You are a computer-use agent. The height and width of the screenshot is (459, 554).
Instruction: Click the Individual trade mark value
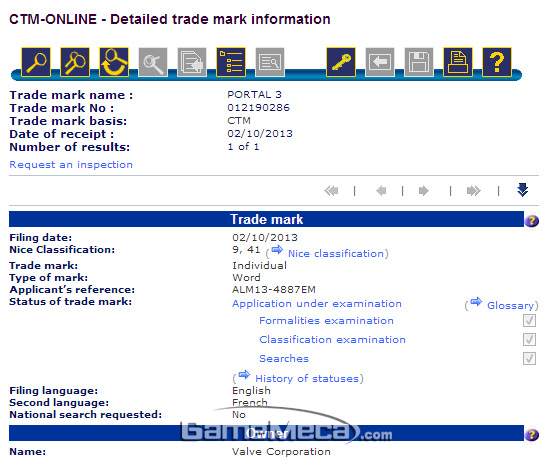[x=259, y=266]
